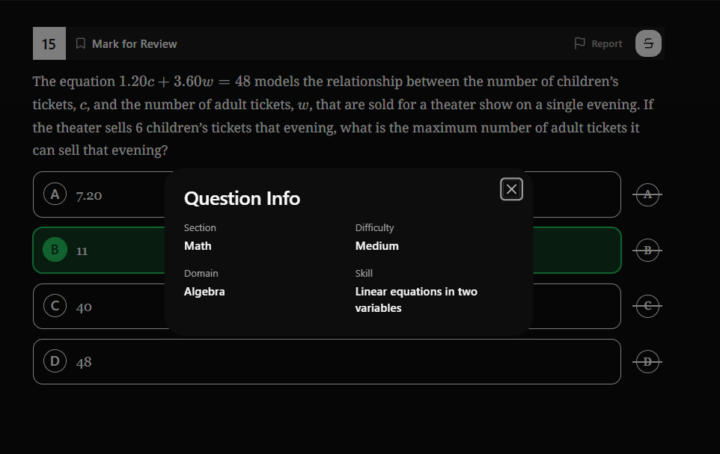Click the Mark for Review bookmark icon
The width and height of the screenshot is (720, 454).
coord(80,44)
